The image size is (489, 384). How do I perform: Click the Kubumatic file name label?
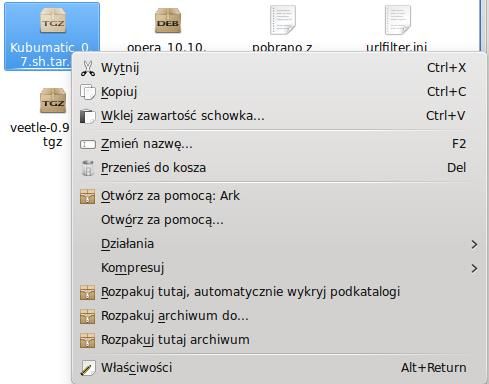[49, 55]
